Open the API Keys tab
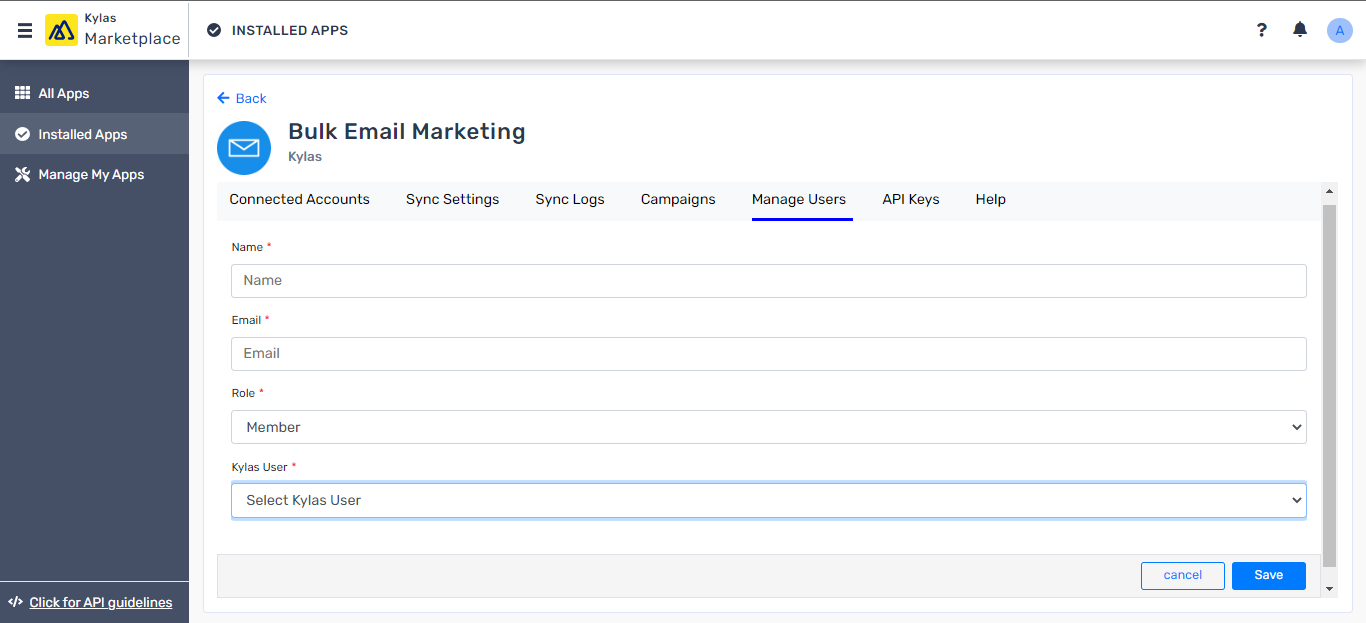 point(910,199)
